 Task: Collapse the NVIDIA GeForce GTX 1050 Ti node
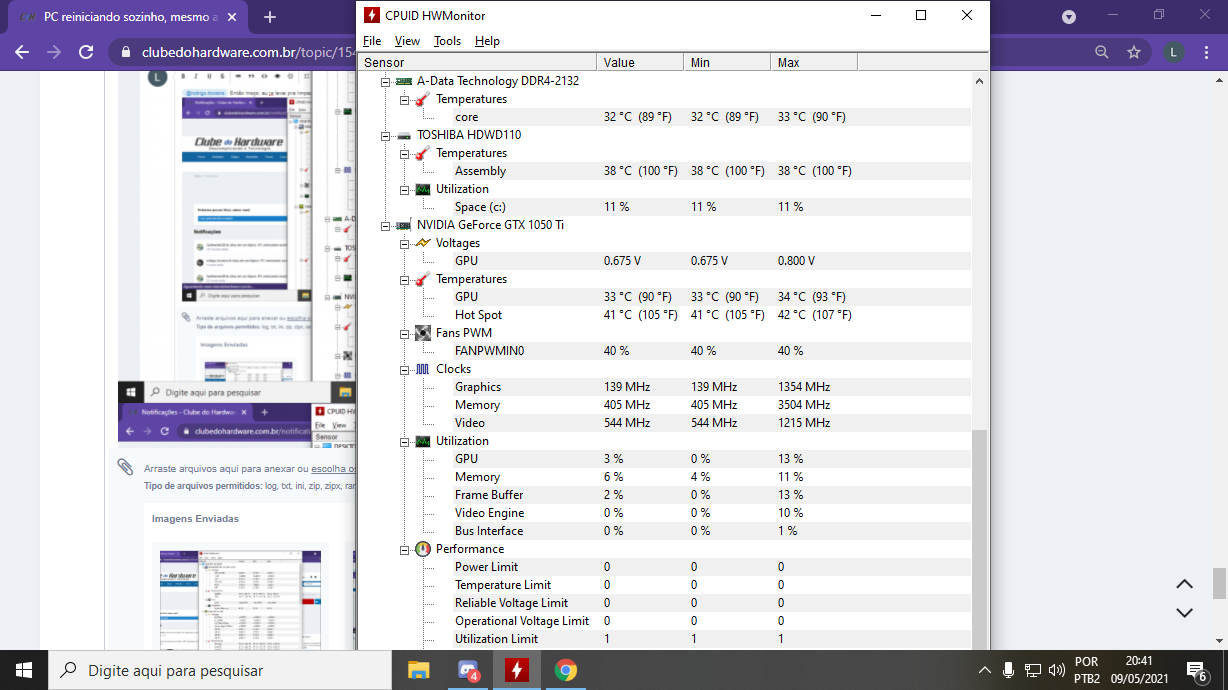[386, 225]
